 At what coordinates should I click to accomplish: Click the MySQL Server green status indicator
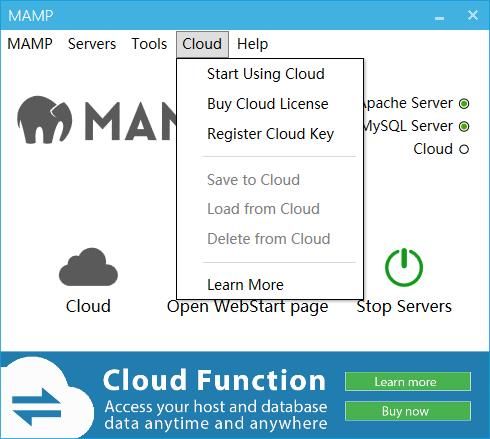[x=464, y=126]
